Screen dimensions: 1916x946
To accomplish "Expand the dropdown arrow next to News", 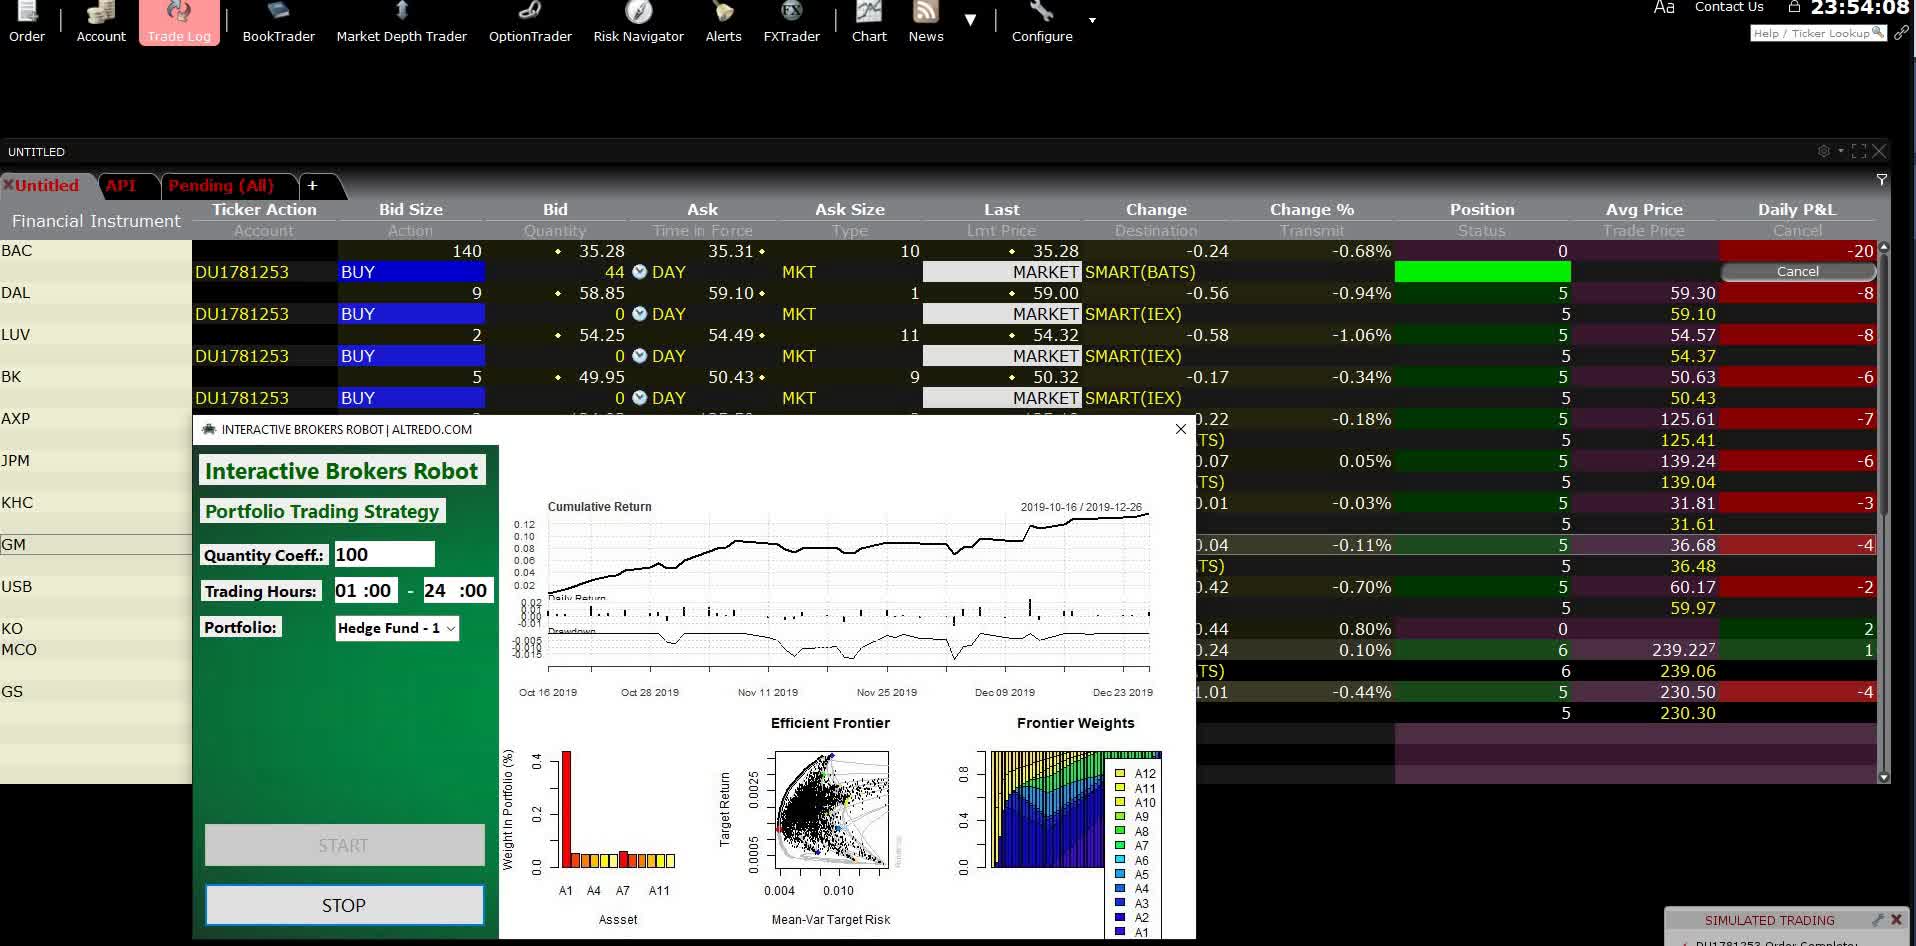I will [x=971, y=18].
